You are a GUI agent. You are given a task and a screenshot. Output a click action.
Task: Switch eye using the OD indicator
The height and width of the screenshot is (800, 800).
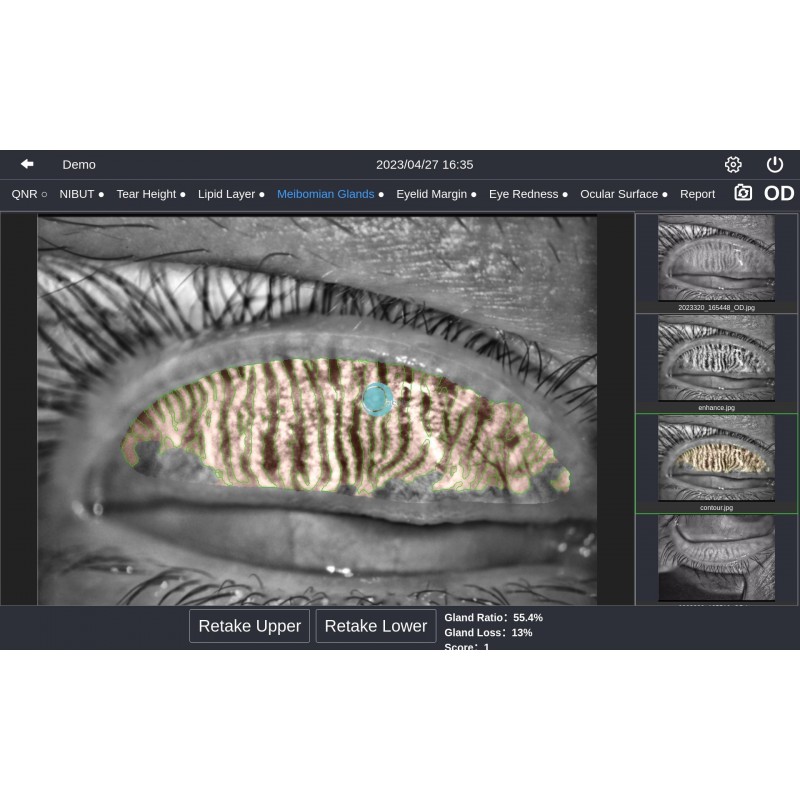pyautogui.click(x=779, y=193)
